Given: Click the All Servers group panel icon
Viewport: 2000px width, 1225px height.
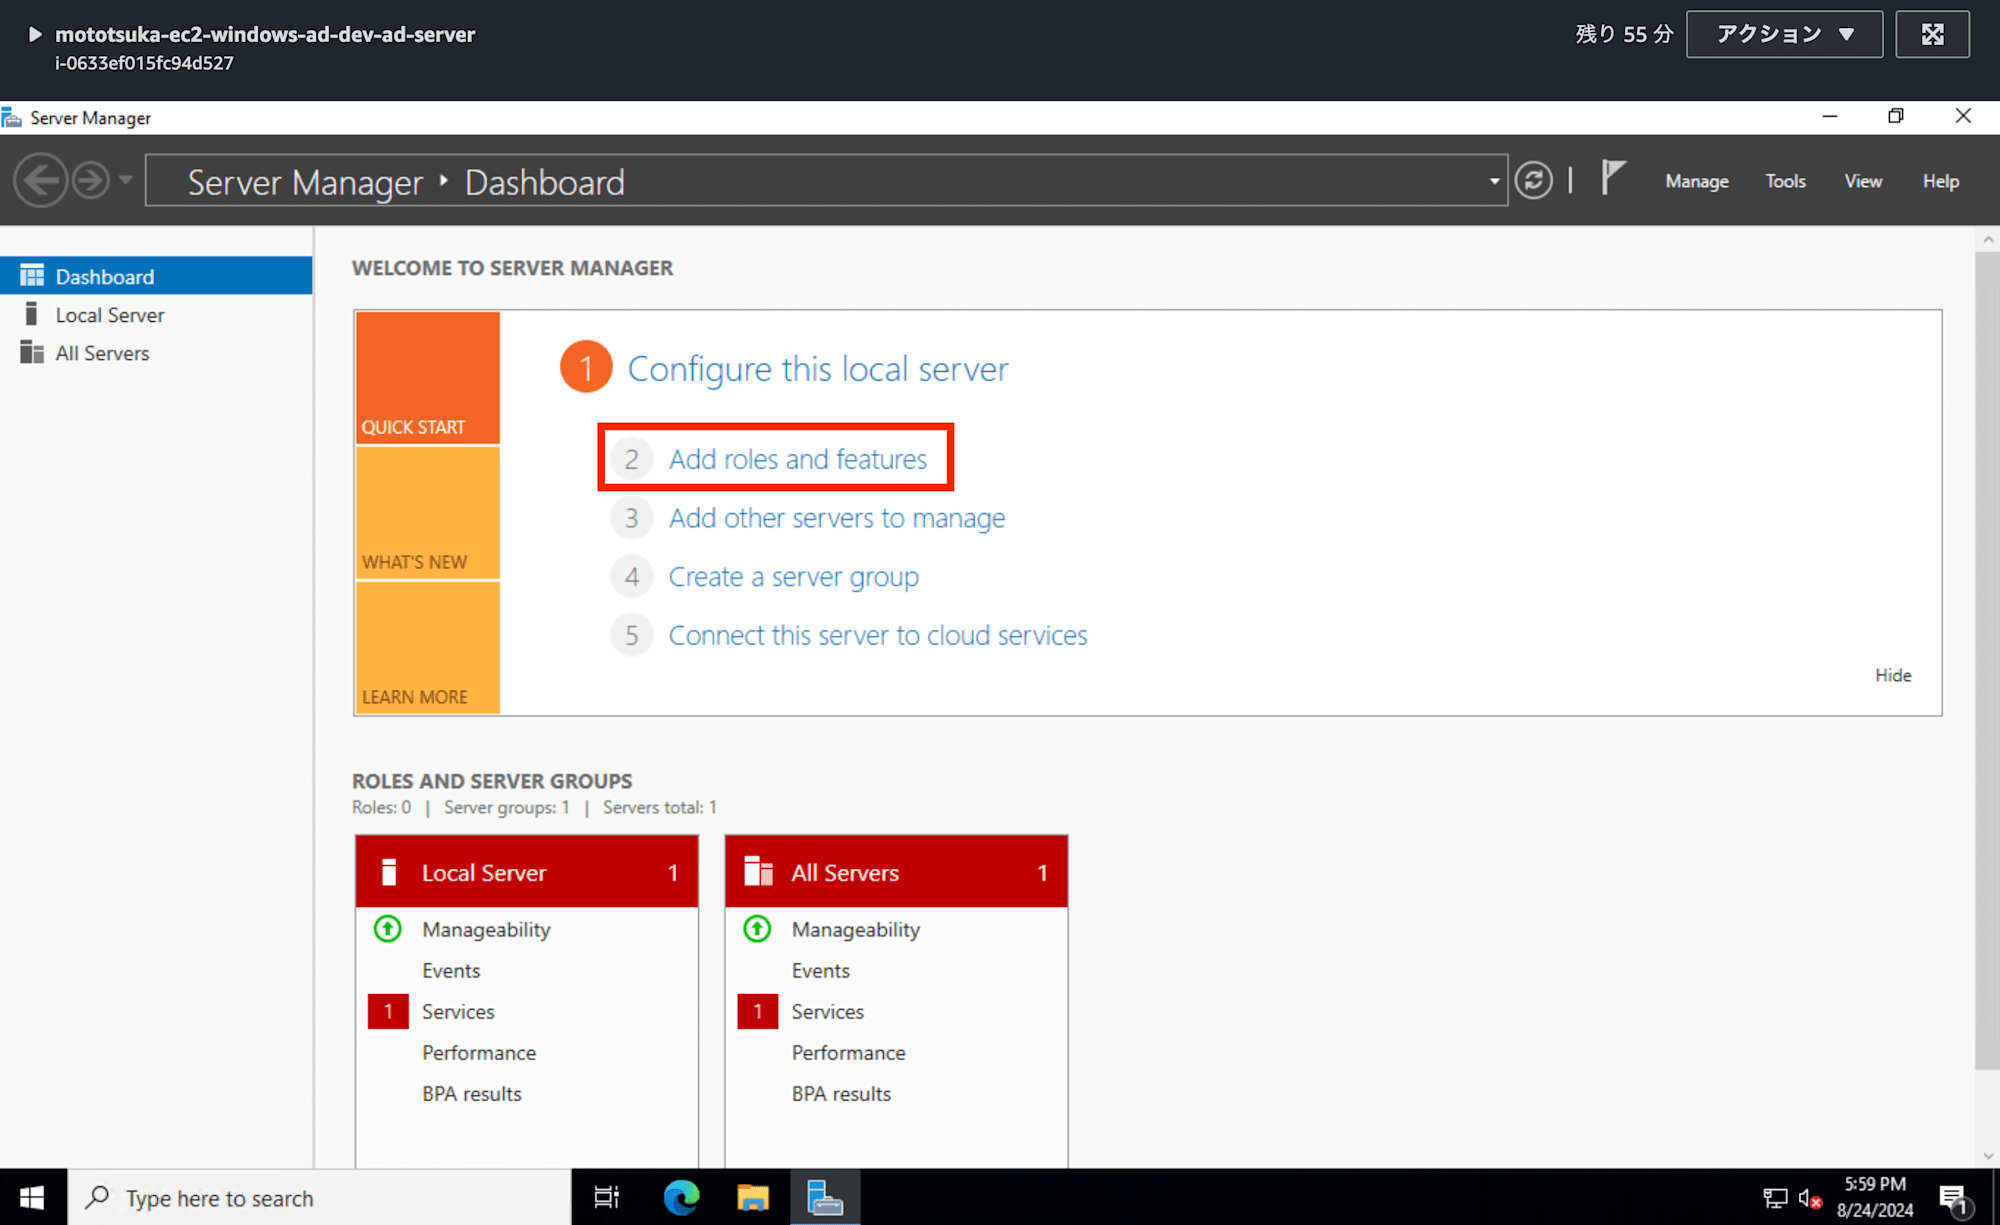Looking at the screenshot, I should (x=759, y=872).
